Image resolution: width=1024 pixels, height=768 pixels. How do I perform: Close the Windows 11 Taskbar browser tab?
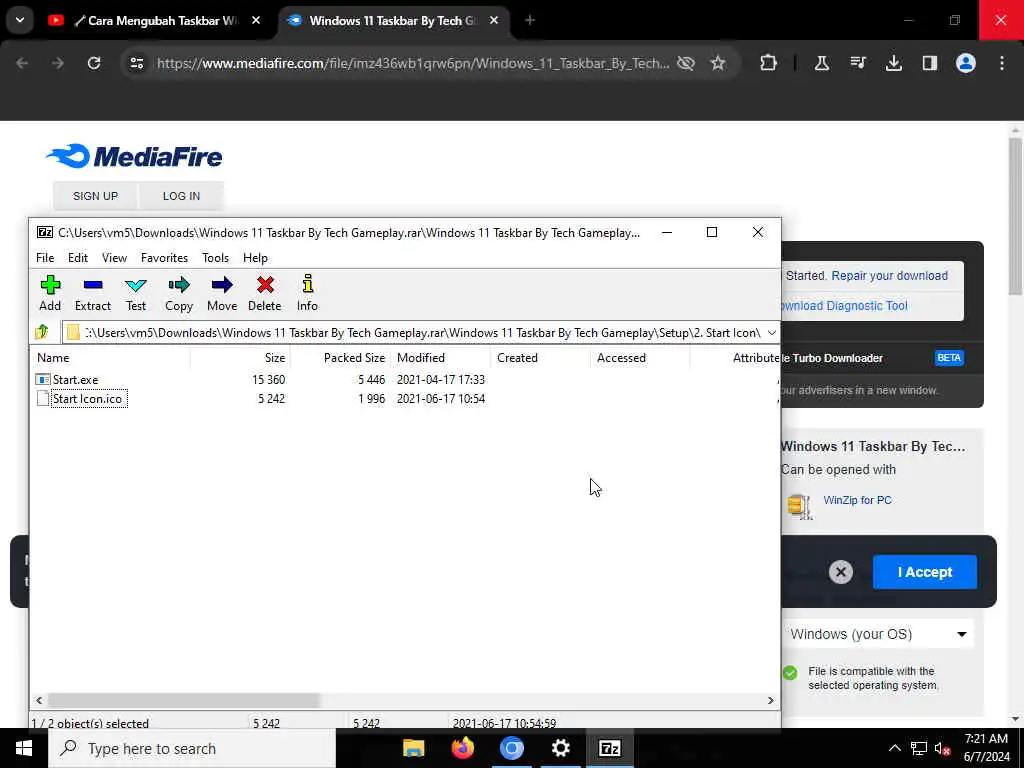494,21
